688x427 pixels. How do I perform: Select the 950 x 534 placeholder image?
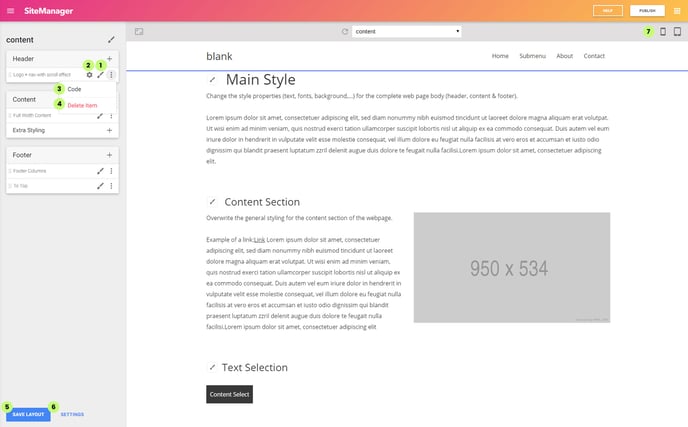tap(512, 268)
